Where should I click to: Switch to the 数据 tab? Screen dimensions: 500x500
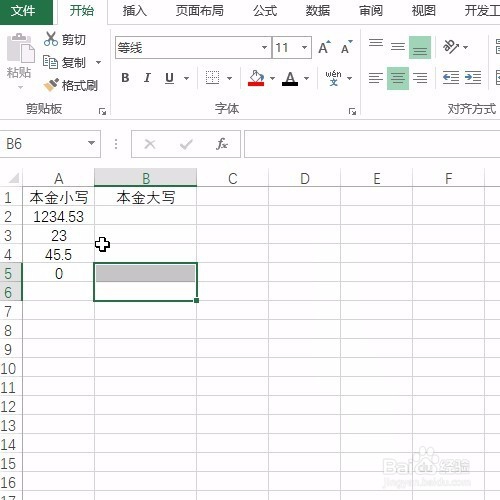click(x=318, y=11)
